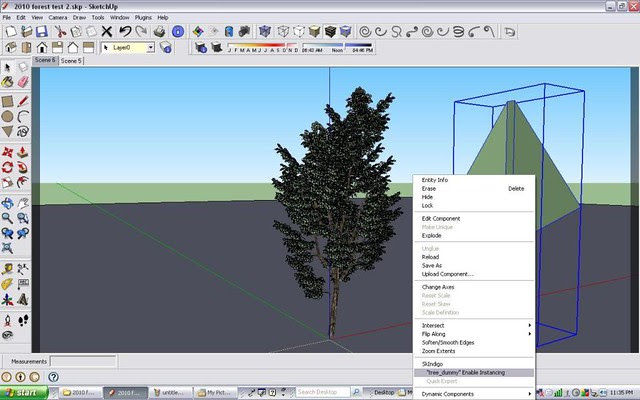Viewport: 640px width, 400px height.
Task: Open the My Pict... taskbar button
Action: click(214, 393)
